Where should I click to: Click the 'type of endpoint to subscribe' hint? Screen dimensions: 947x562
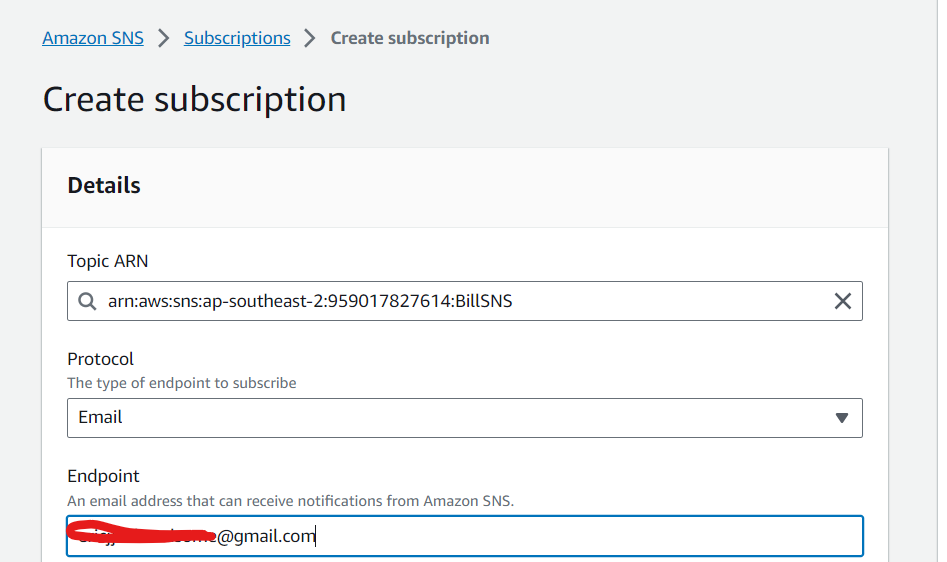pos(182,383)
